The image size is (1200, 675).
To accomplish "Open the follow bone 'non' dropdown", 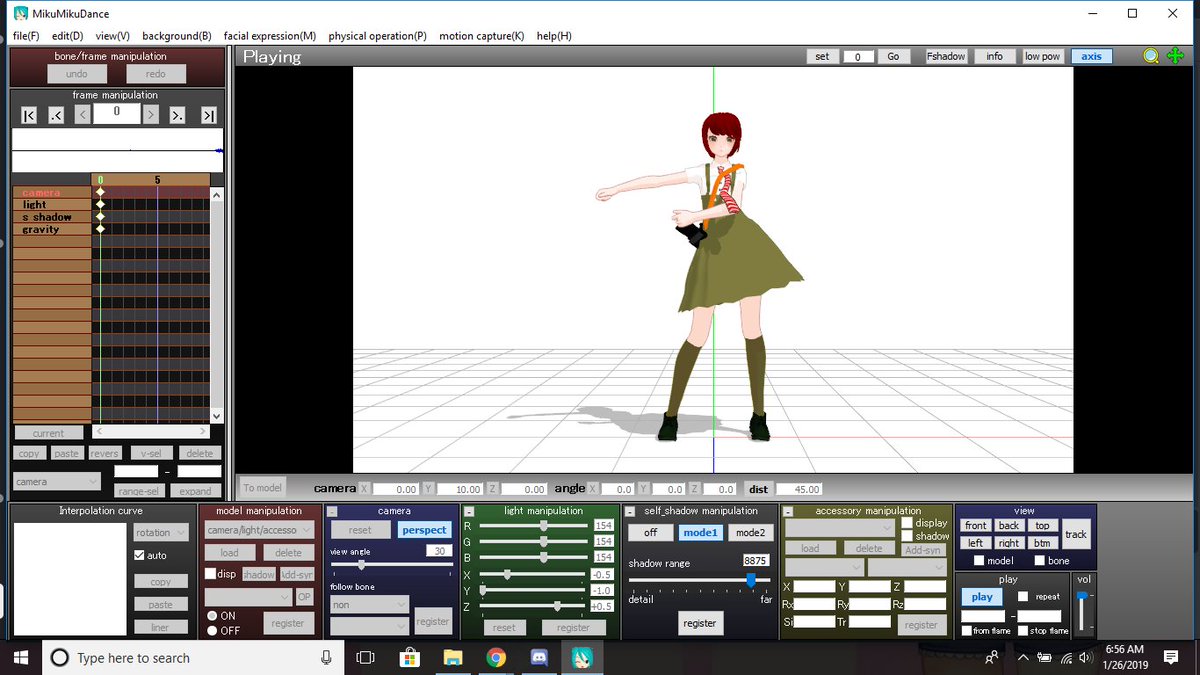I will tap(370, 605).
